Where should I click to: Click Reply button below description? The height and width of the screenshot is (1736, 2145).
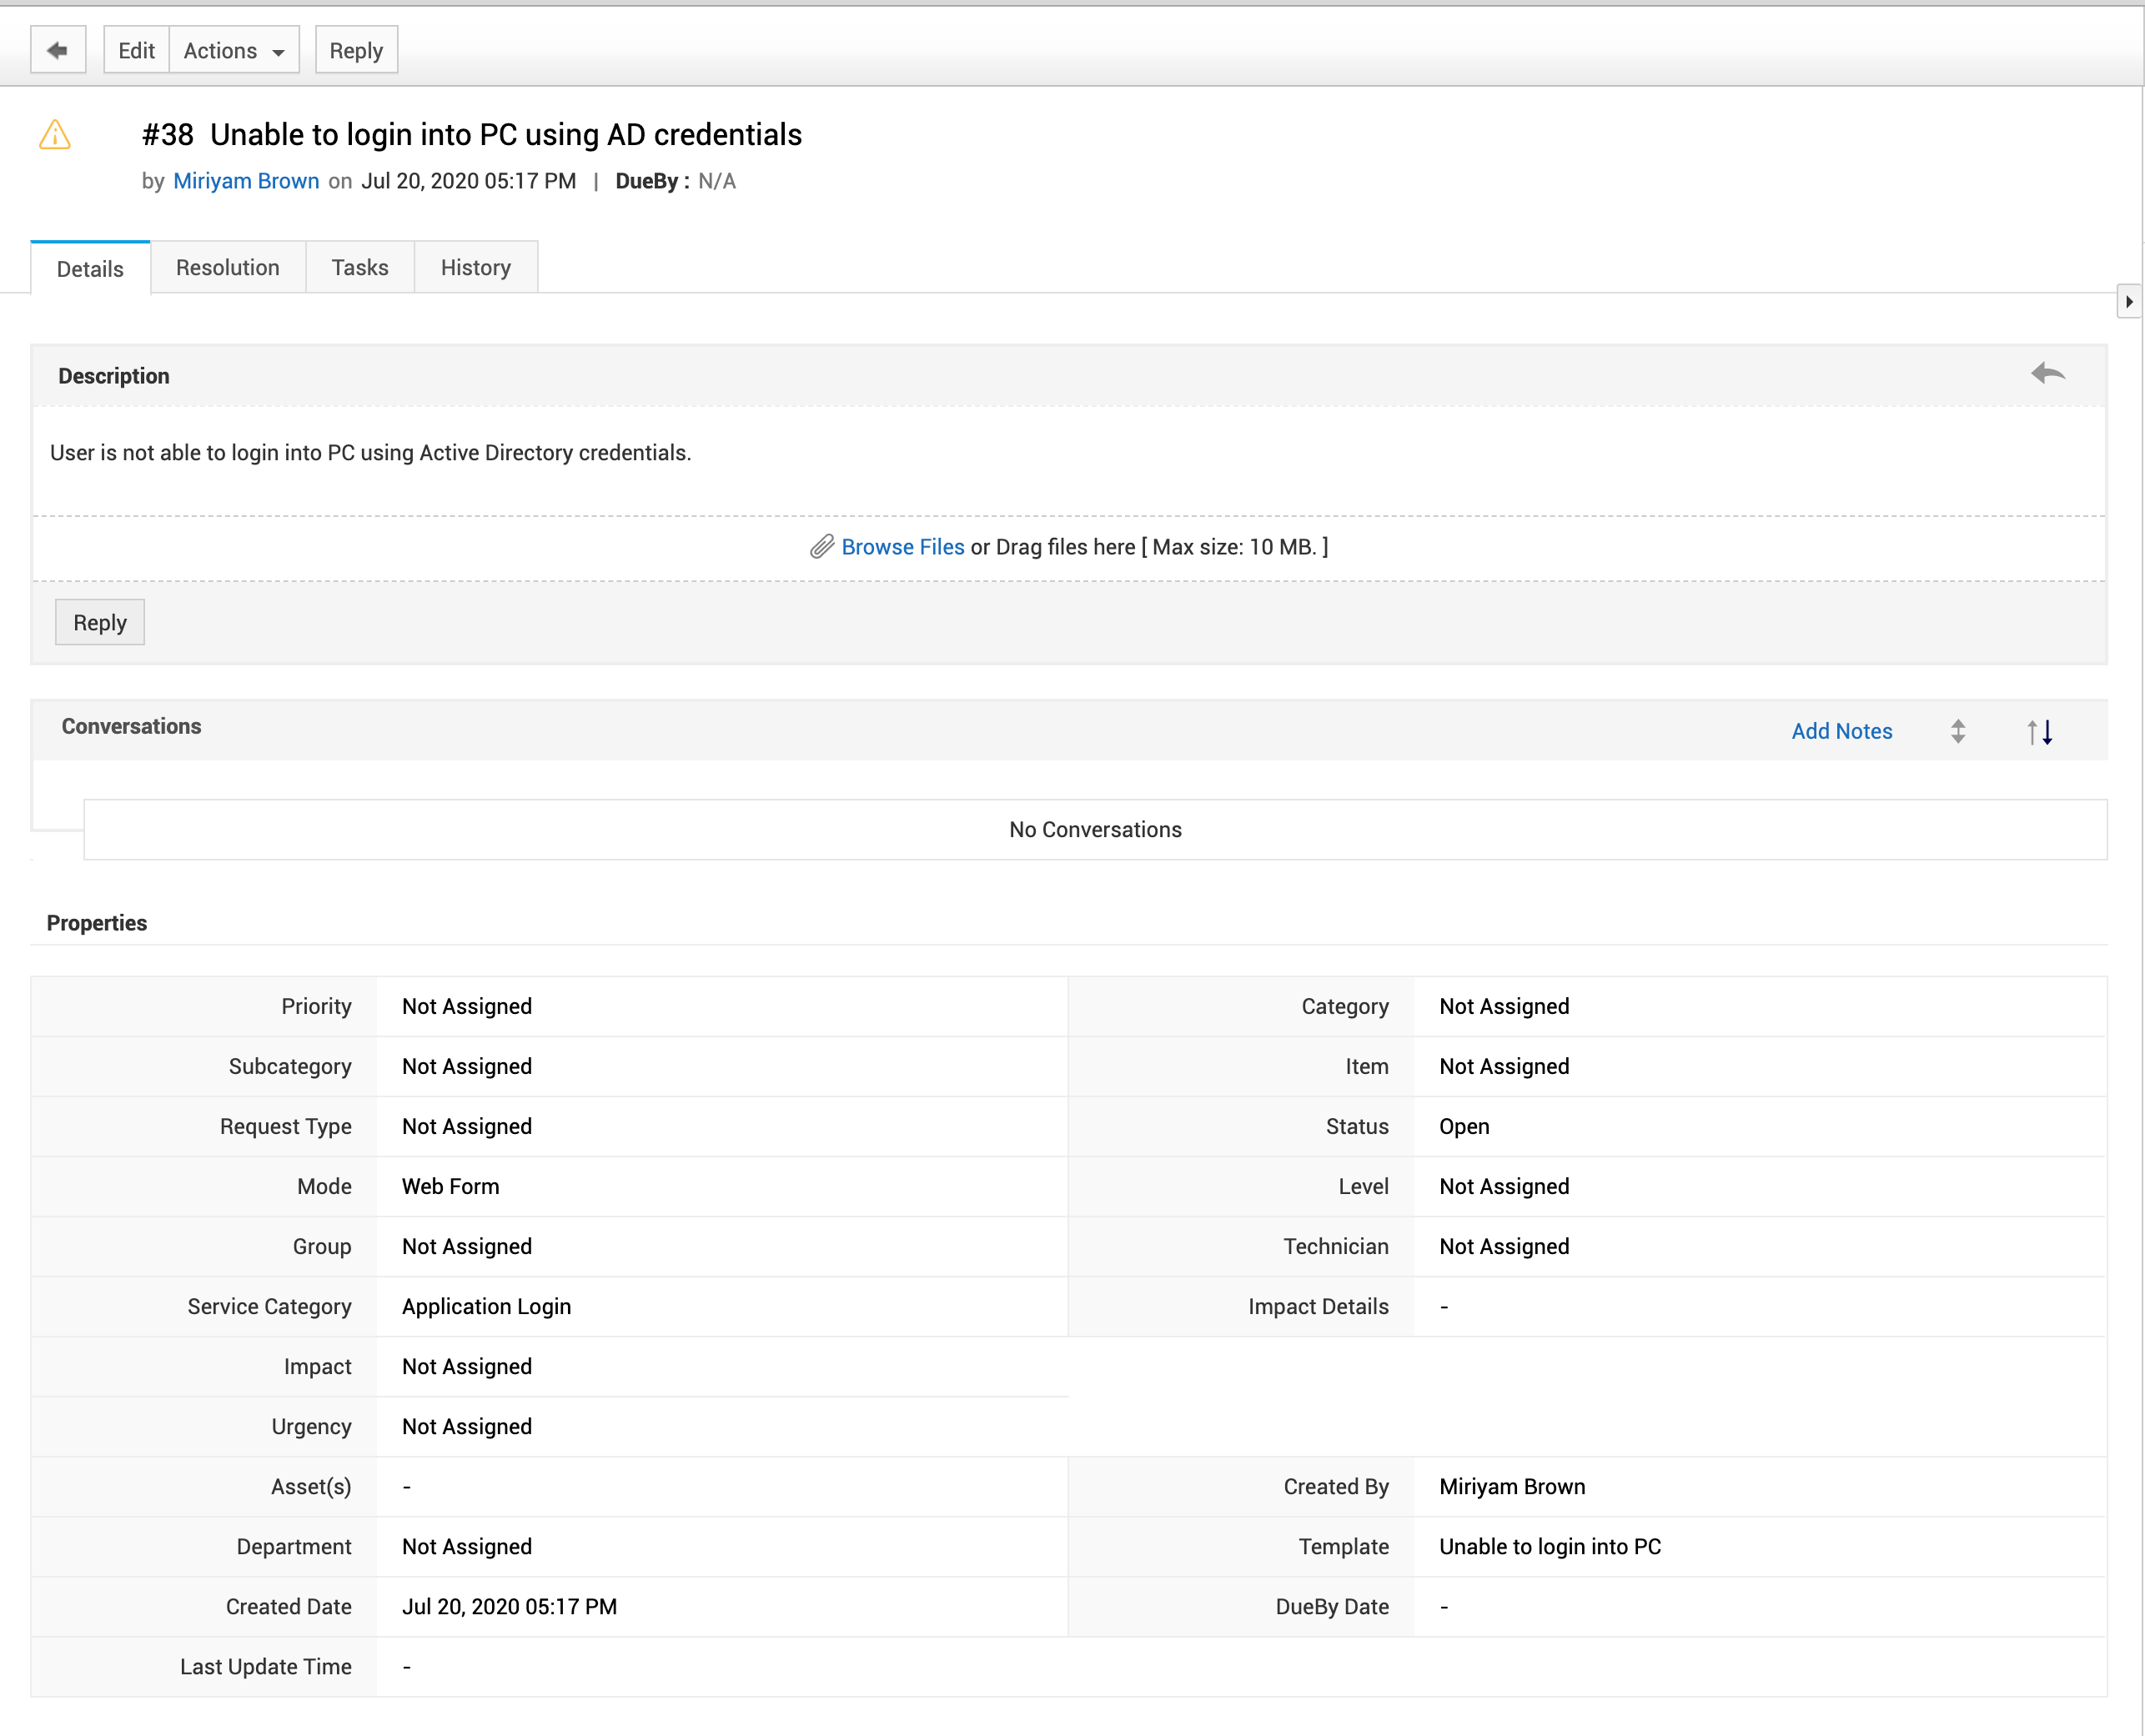(100, 622)
